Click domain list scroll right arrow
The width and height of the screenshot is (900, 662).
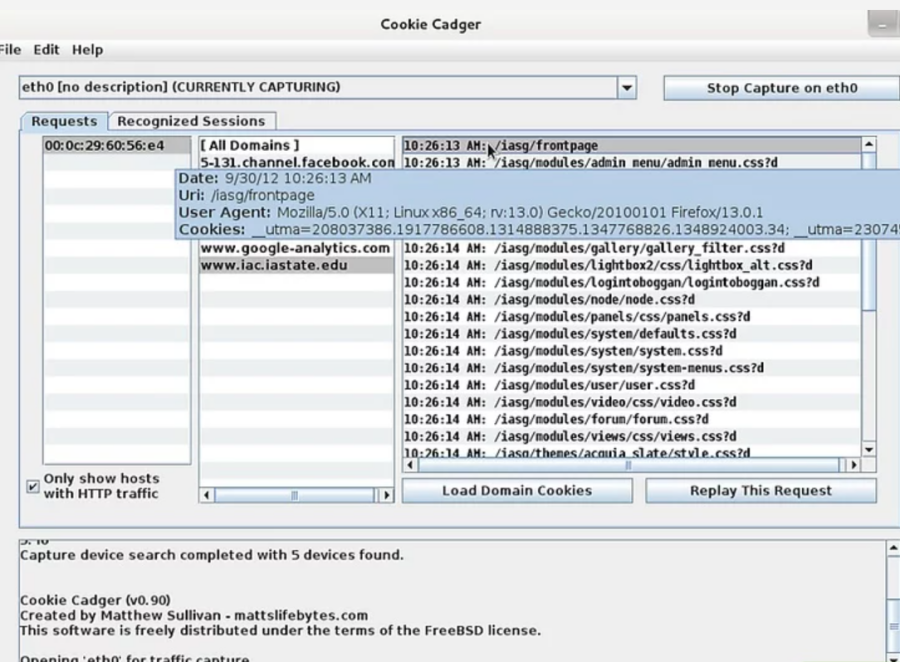(x=386, y=495)
